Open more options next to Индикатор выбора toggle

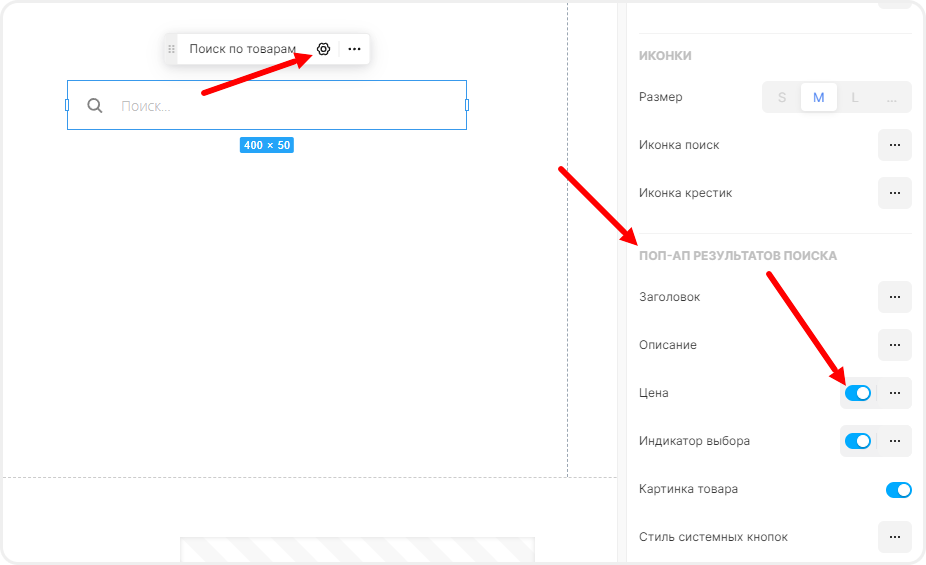894,441
